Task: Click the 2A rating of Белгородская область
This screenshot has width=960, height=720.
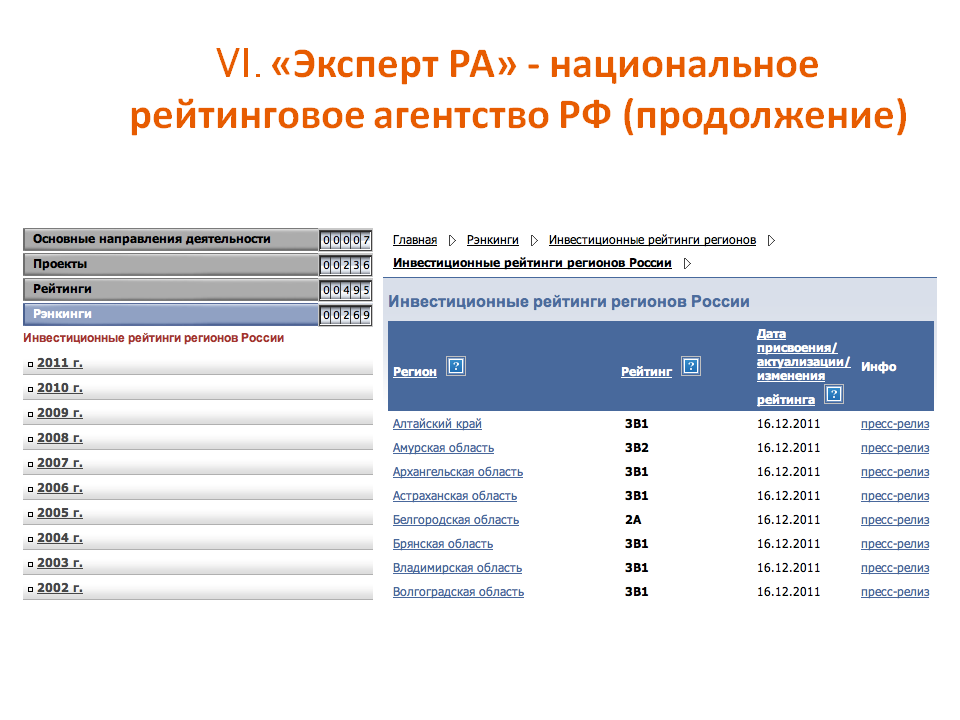Action: pos(633,520)
